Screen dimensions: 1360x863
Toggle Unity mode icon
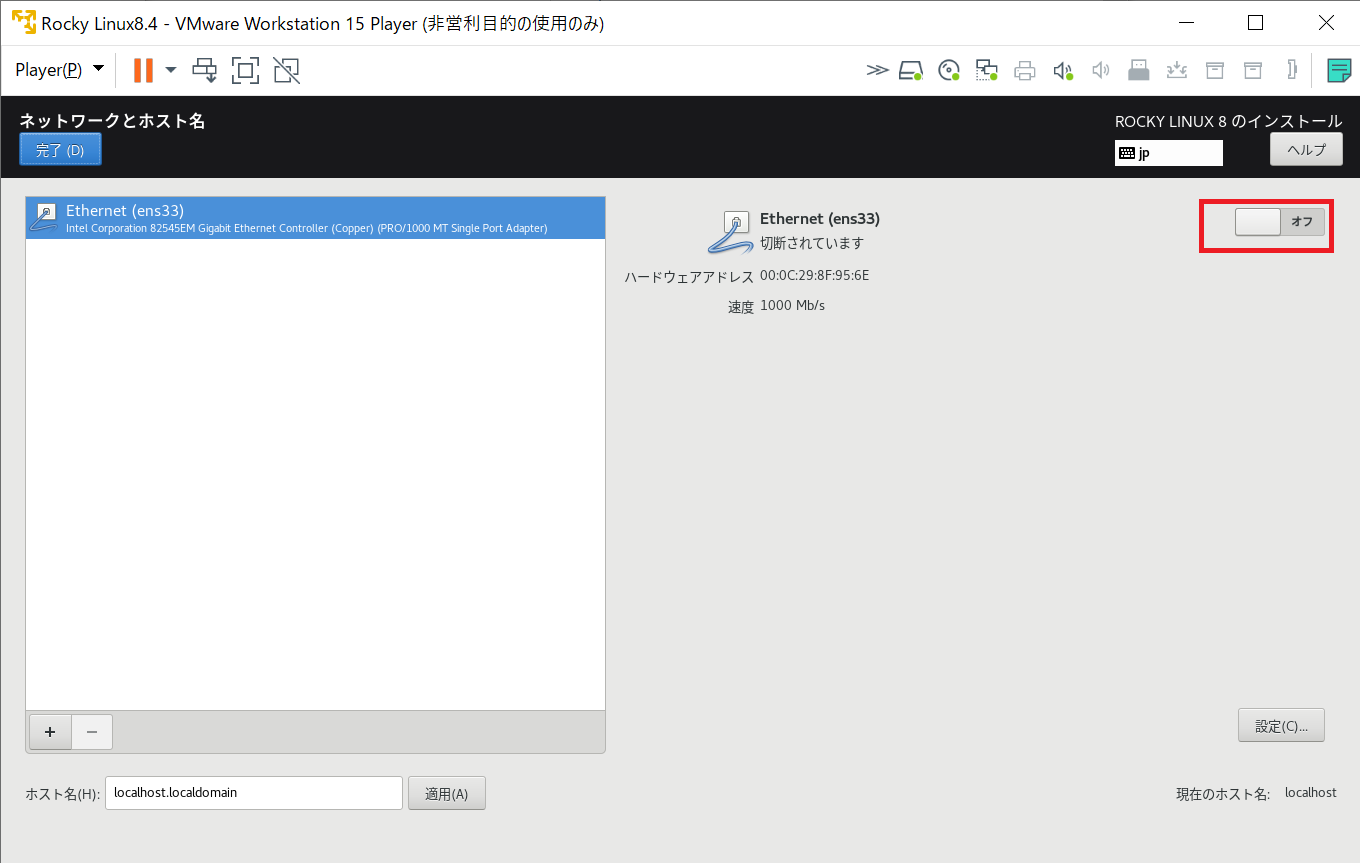click(x=286, y=70)
